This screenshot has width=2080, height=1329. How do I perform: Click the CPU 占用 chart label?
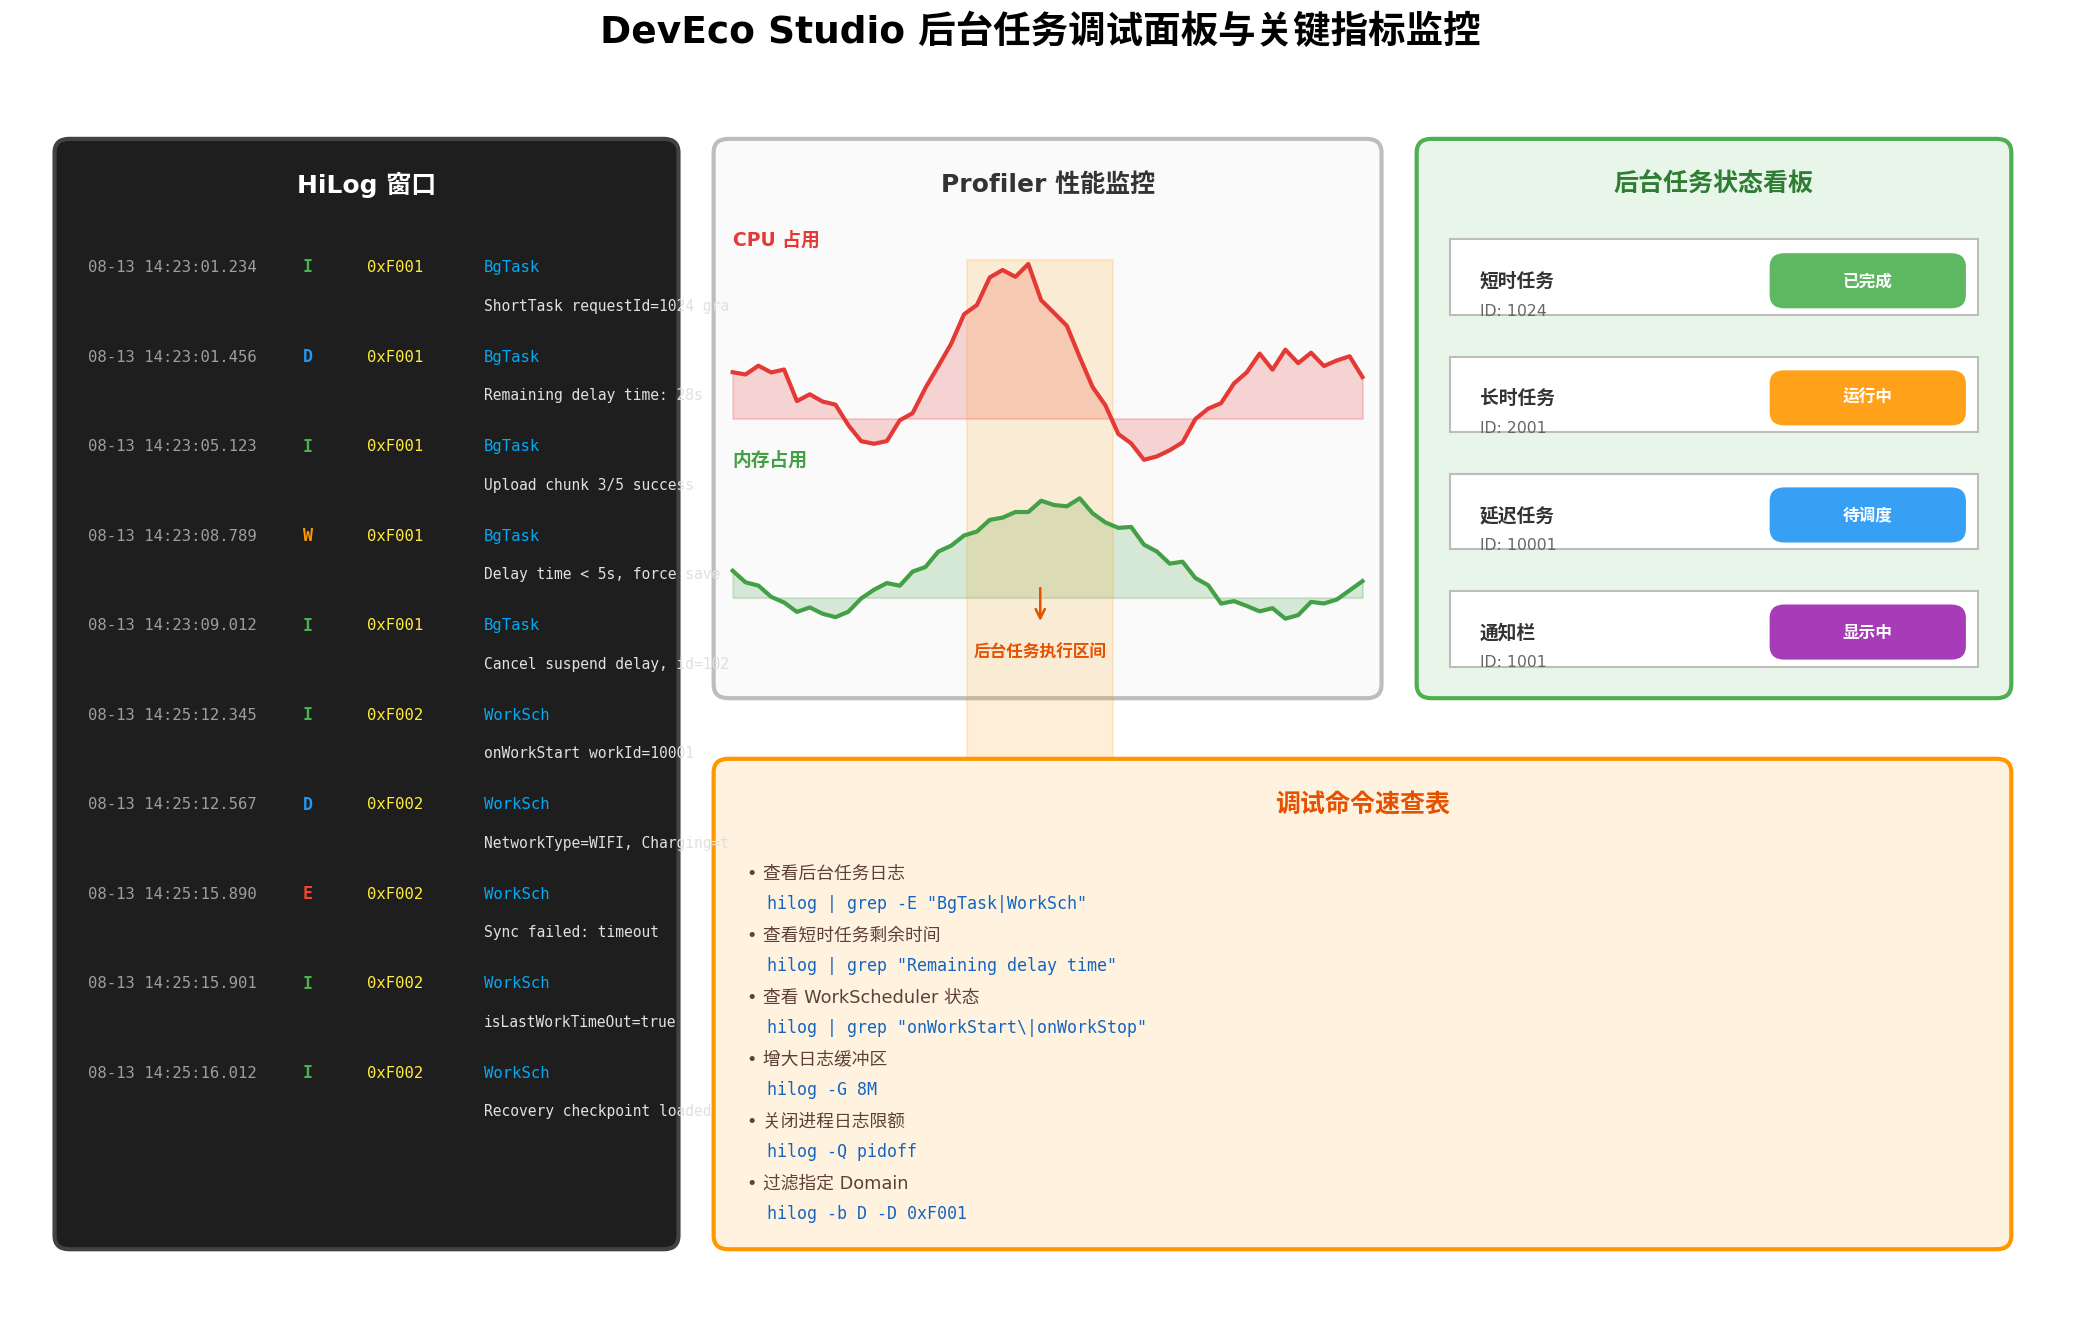(776, 240)
